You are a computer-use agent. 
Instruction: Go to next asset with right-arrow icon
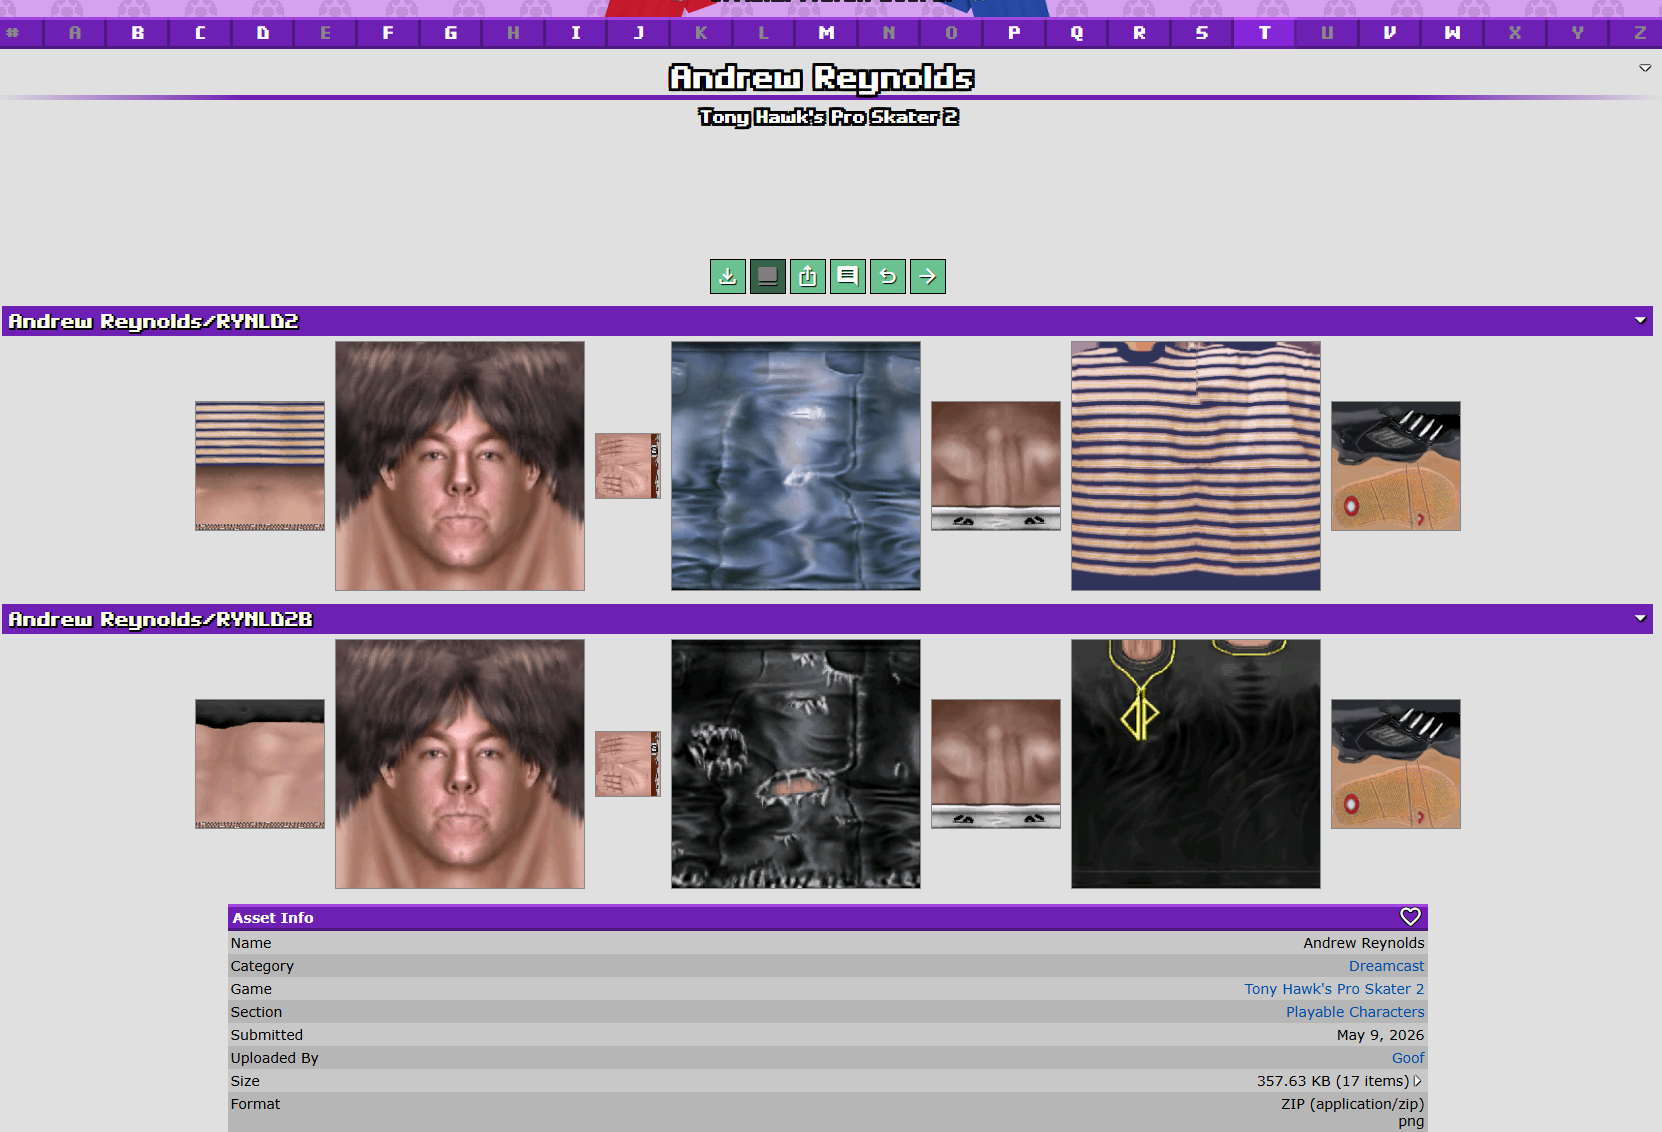(x=928, y=276)
